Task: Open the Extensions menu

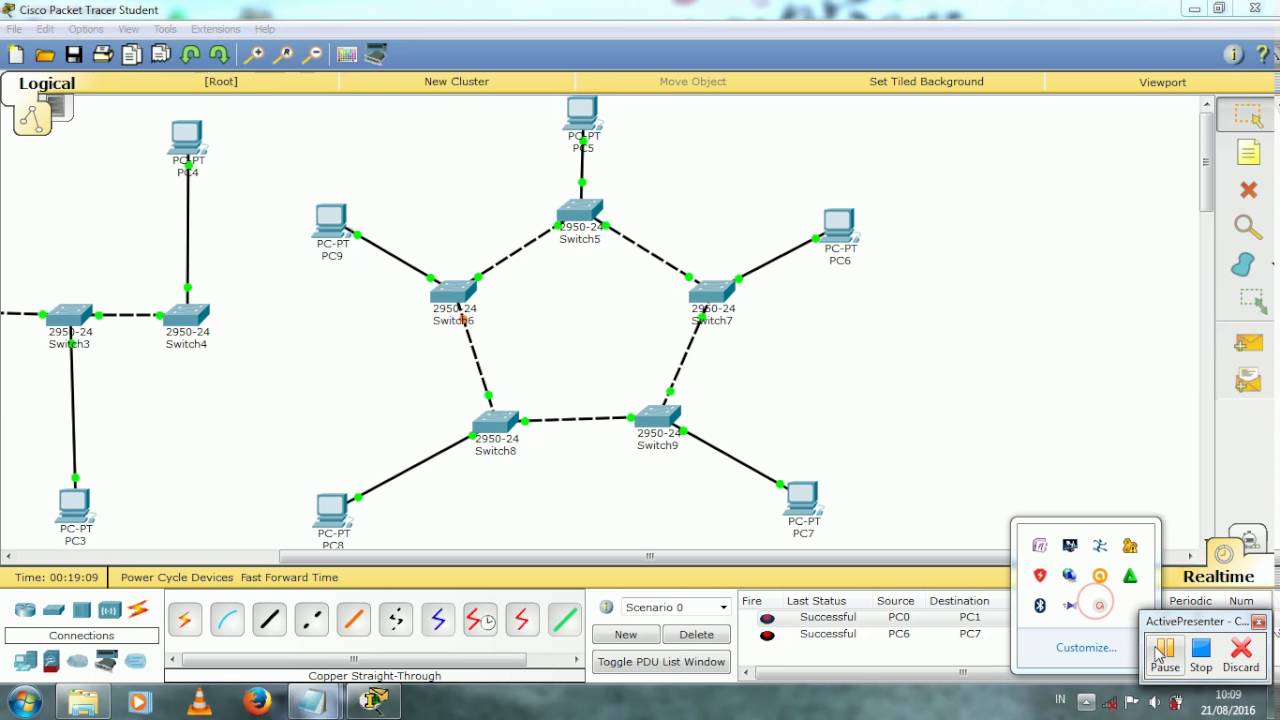Action: click(x=215, y=29)
